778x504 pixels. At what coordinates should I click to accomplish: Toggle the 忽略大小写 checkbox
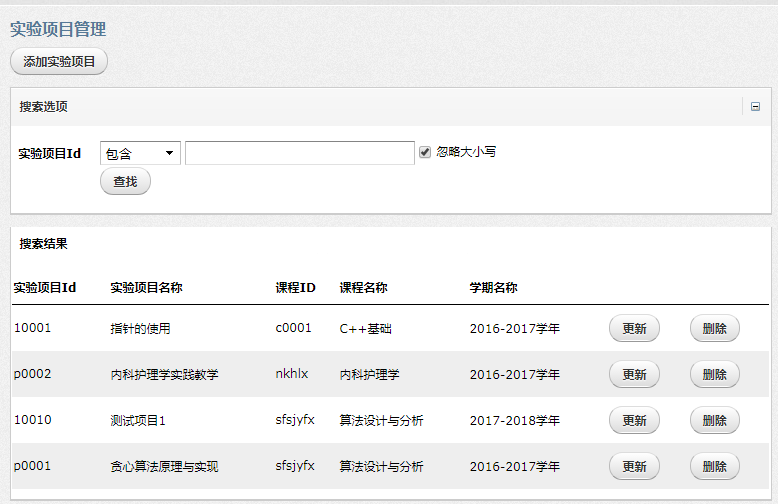click(425, 152)
